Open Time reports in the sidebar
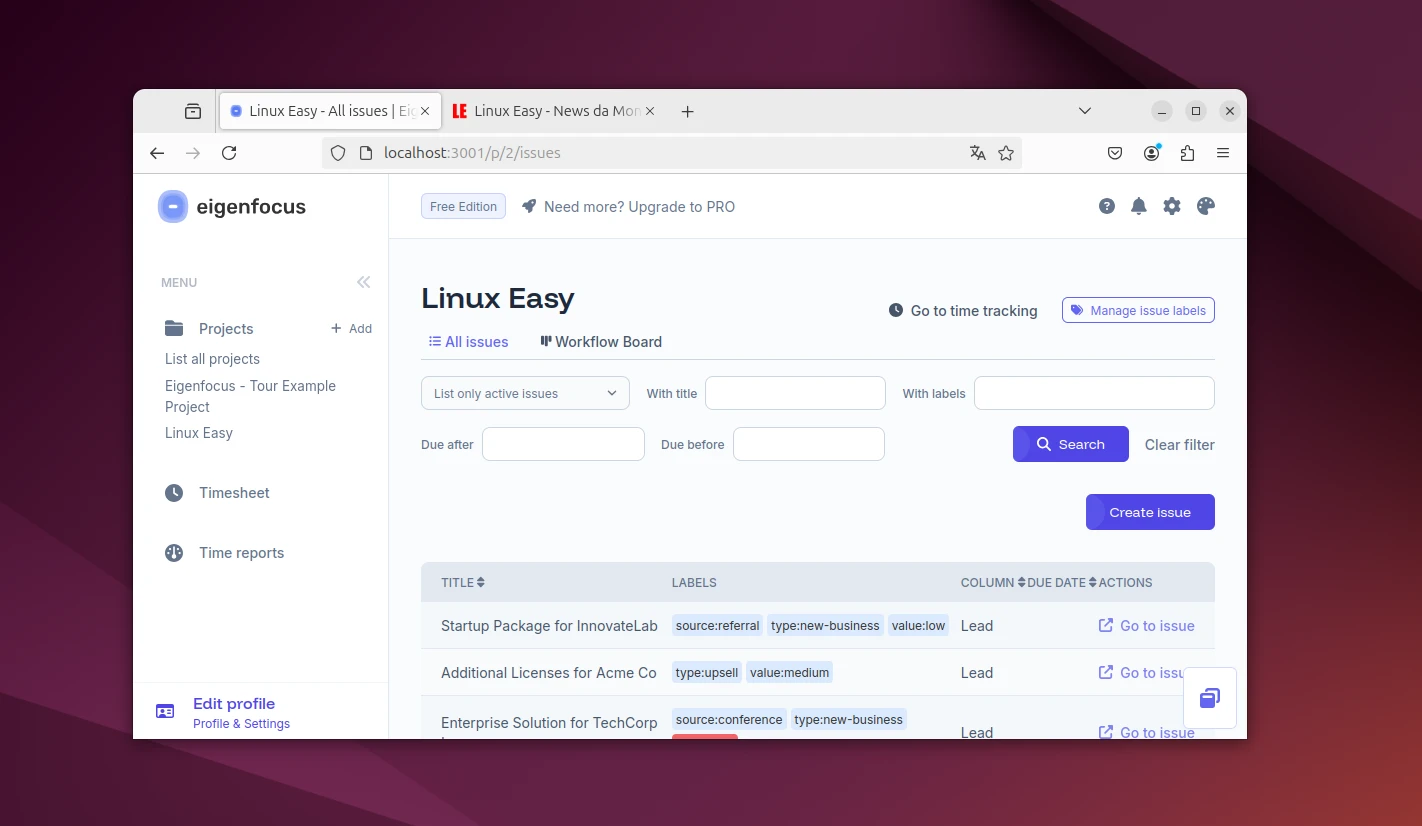 (x=241, y=553)
